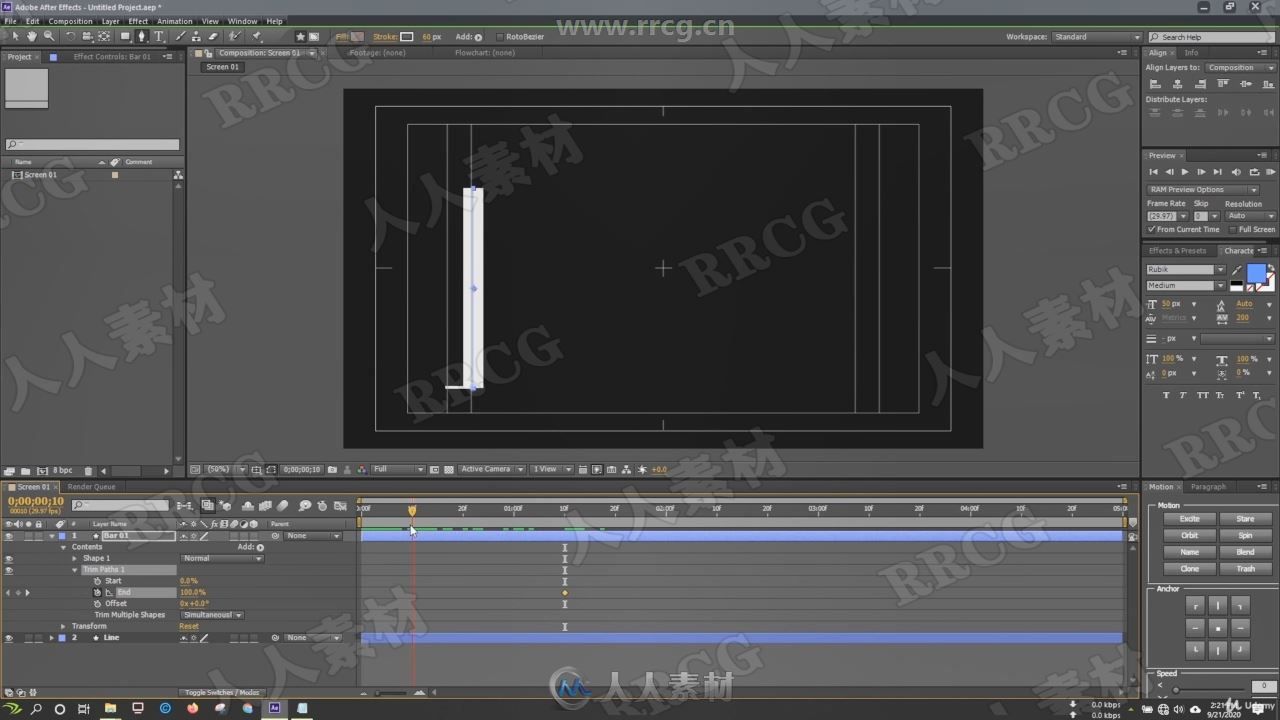Hide the Line layer eye
This screenshot has width=1280, height=720.
pyautogui.click(x=9, y=638)
